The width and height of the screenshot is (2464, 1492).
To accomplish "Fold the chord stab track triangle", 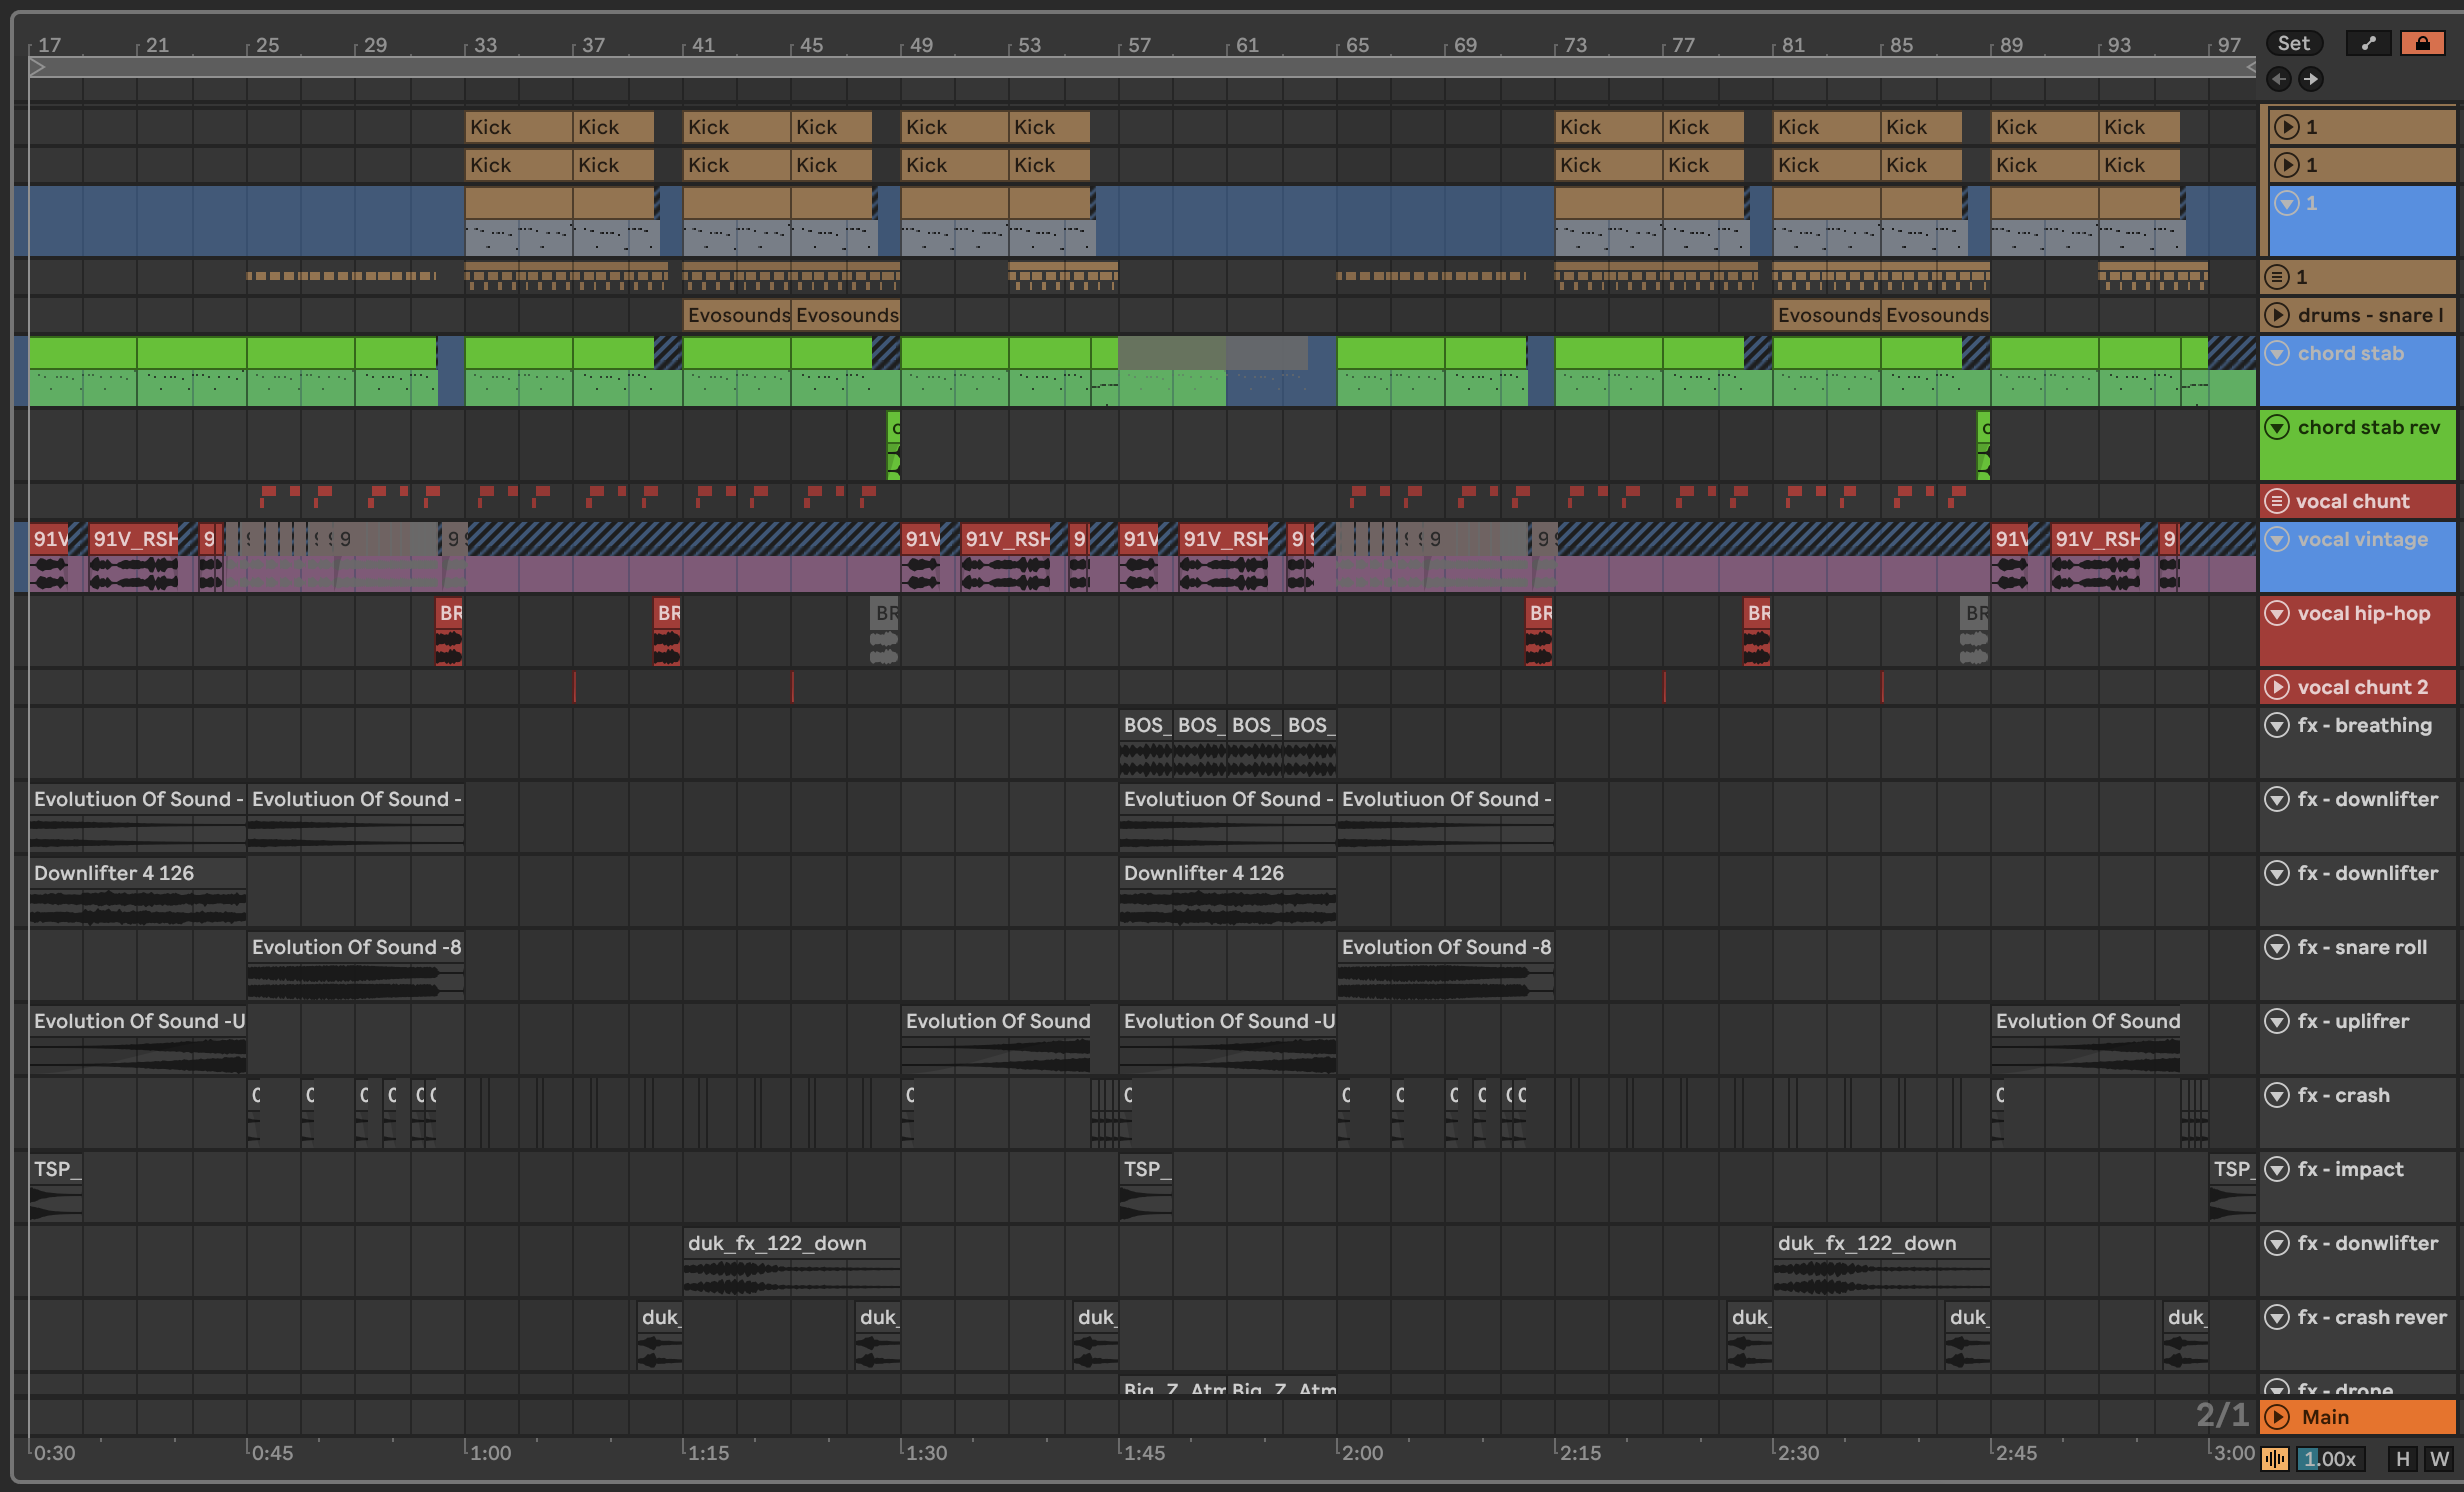I will 2277,353.
